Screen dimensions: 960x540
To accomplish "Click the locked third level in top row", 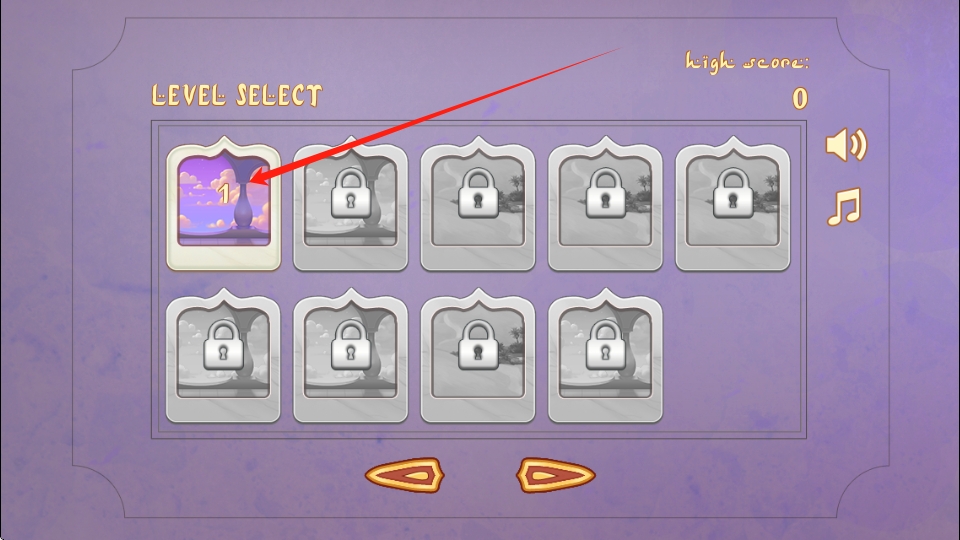I will pos(478,204).
